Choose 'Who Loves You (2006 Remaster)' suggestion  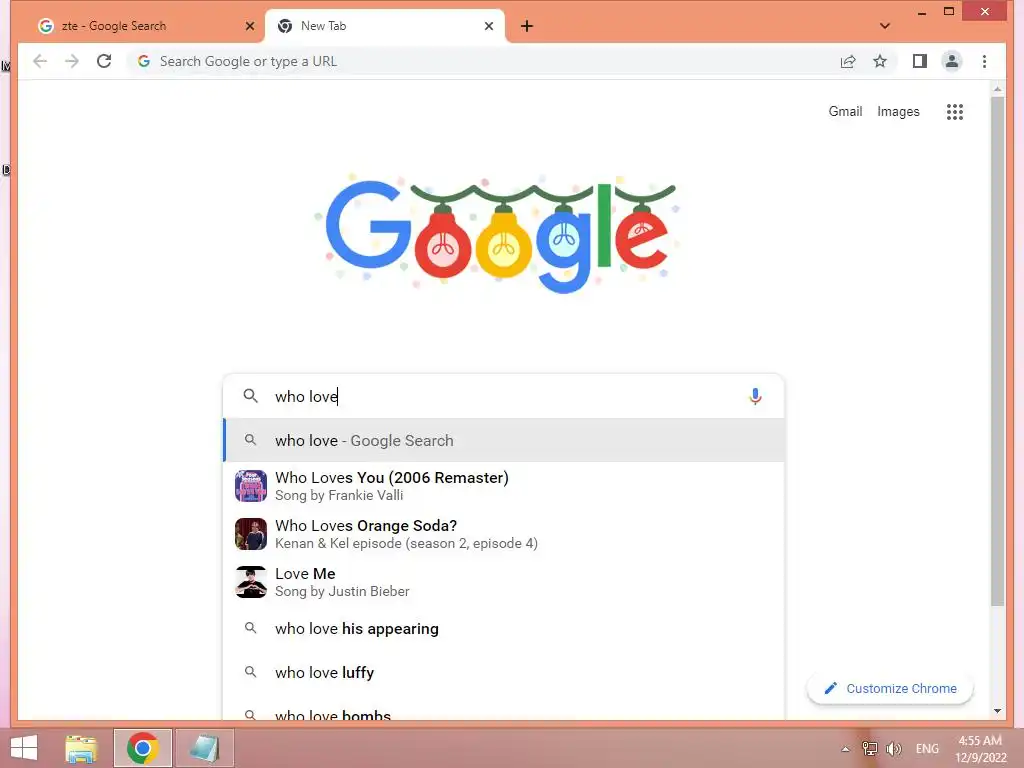click(504, 486)
